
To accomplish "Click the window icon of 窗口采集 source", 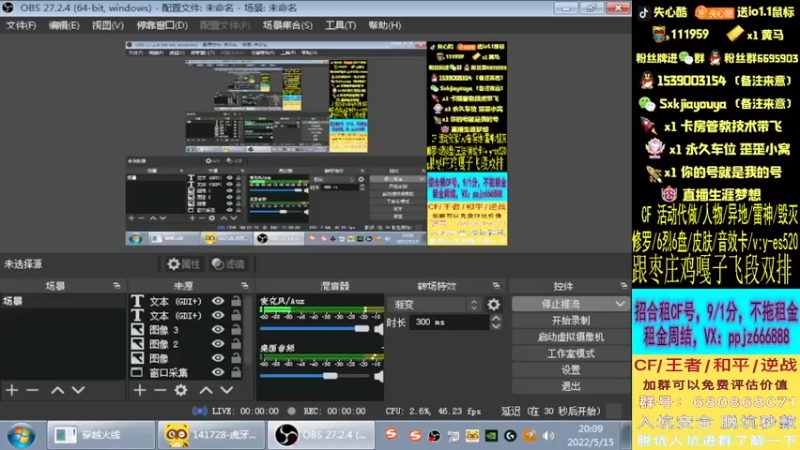I will coord(137,372).
